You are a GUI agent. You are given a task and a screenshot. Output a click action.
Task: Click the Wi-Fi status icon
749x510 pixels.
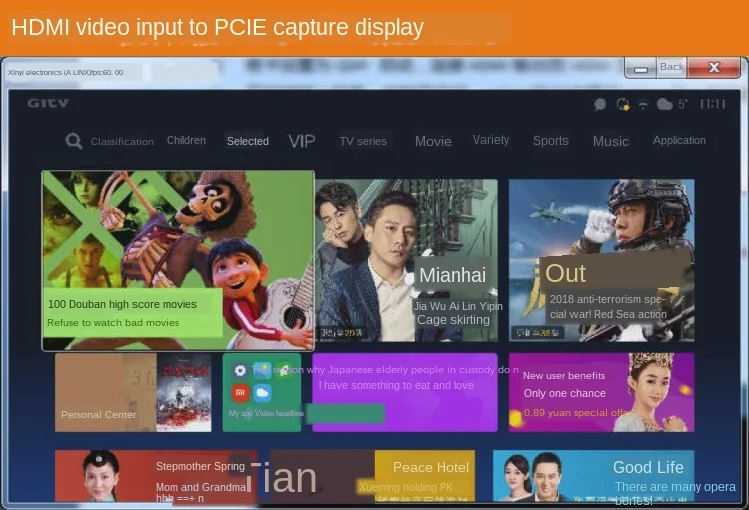tap(643, 105)
